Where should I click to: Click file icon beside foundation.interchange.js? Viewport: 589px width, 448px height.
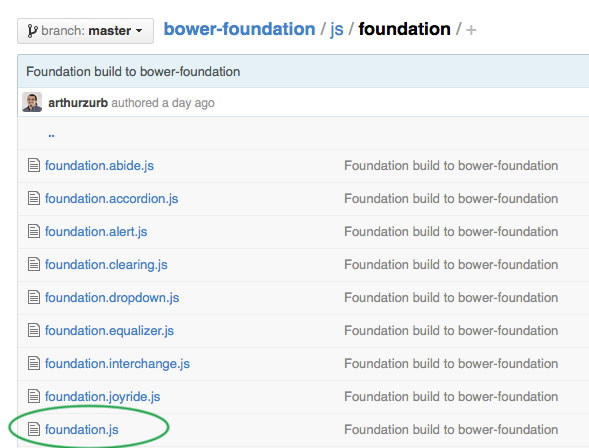[34, 364]
